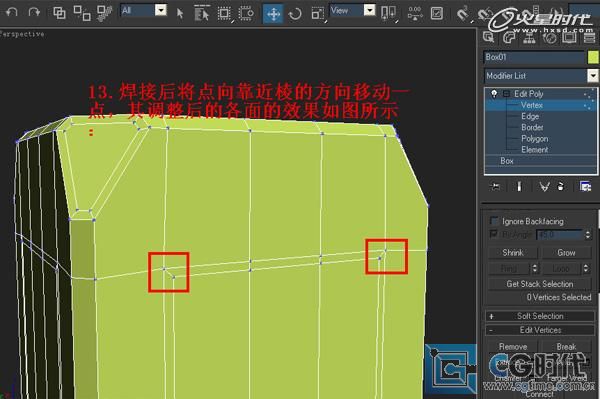Select the Edge sub-object level
The width and height of the screenshot is (600, 399).
(530, 116)
